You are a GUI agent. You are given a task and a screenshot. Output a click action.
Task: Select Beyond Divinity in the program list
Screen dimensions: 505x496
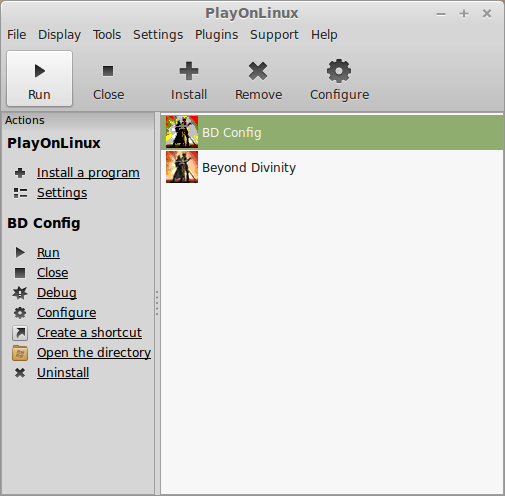(x=332, y=167)
